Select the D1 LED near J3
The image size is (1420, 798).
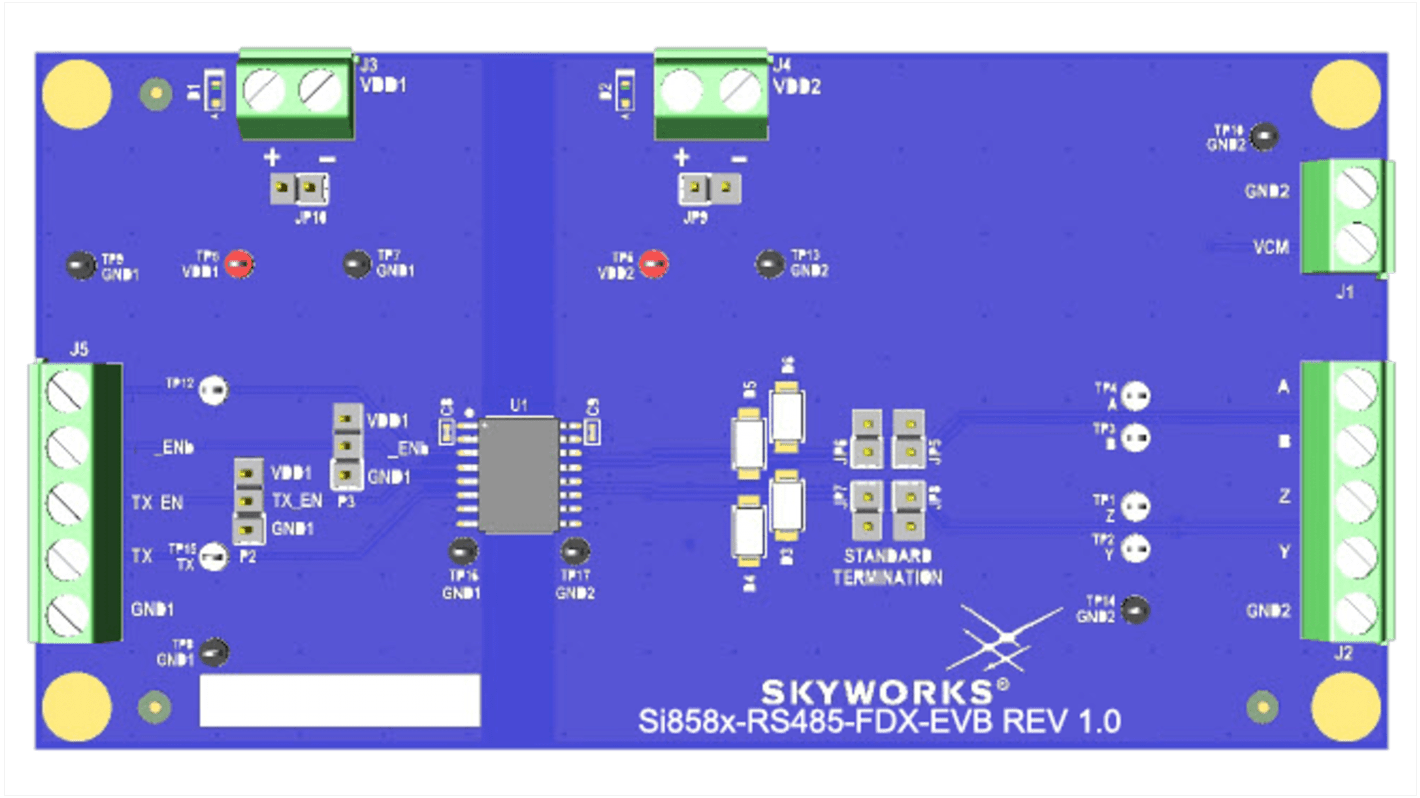(x=216, y=93)
